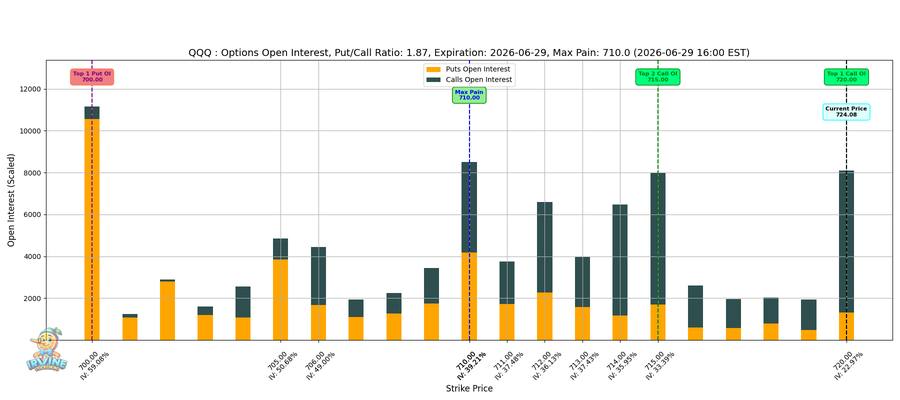Click the orange Puts Open Interest legend swatch
Image resolution: width=900 pixels, height=400 pixels.
tap(433, 68)
